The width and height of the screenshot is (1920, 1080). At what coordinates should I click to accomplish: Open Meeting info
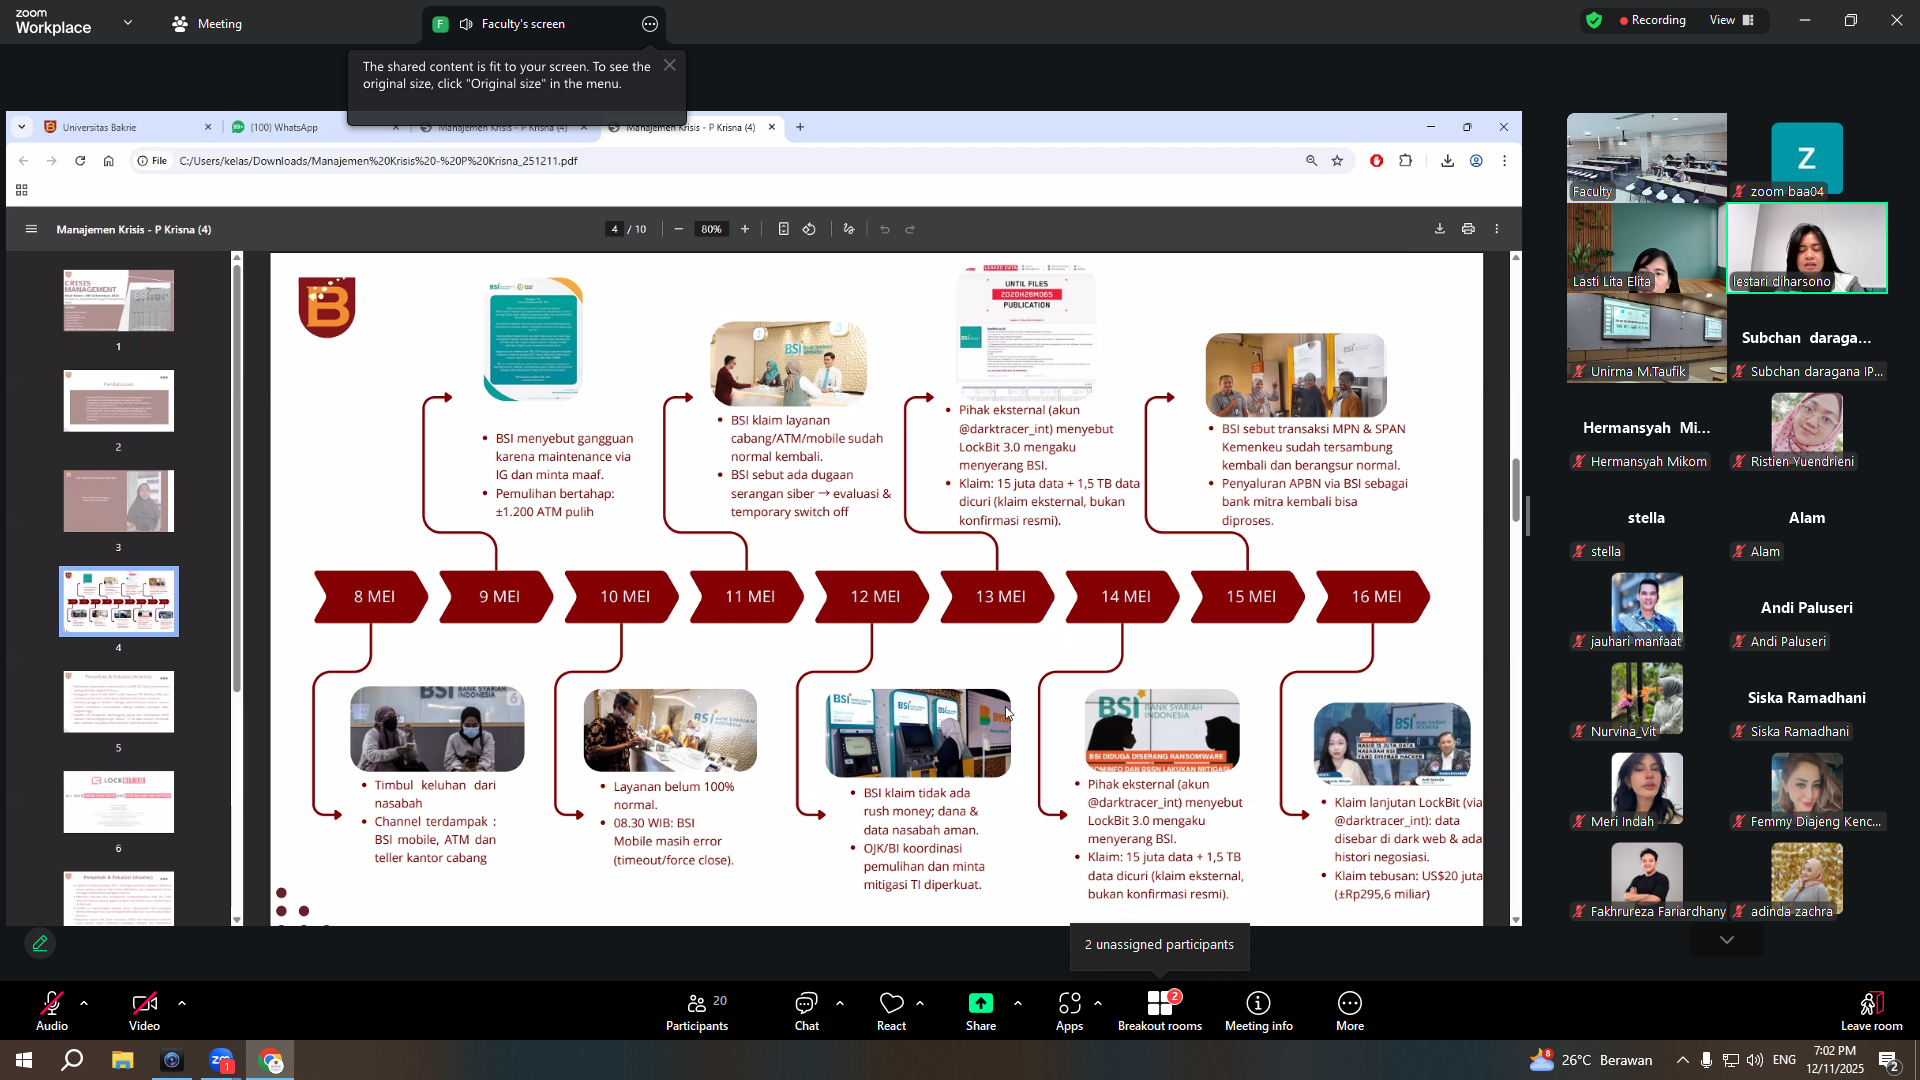1258,1011
